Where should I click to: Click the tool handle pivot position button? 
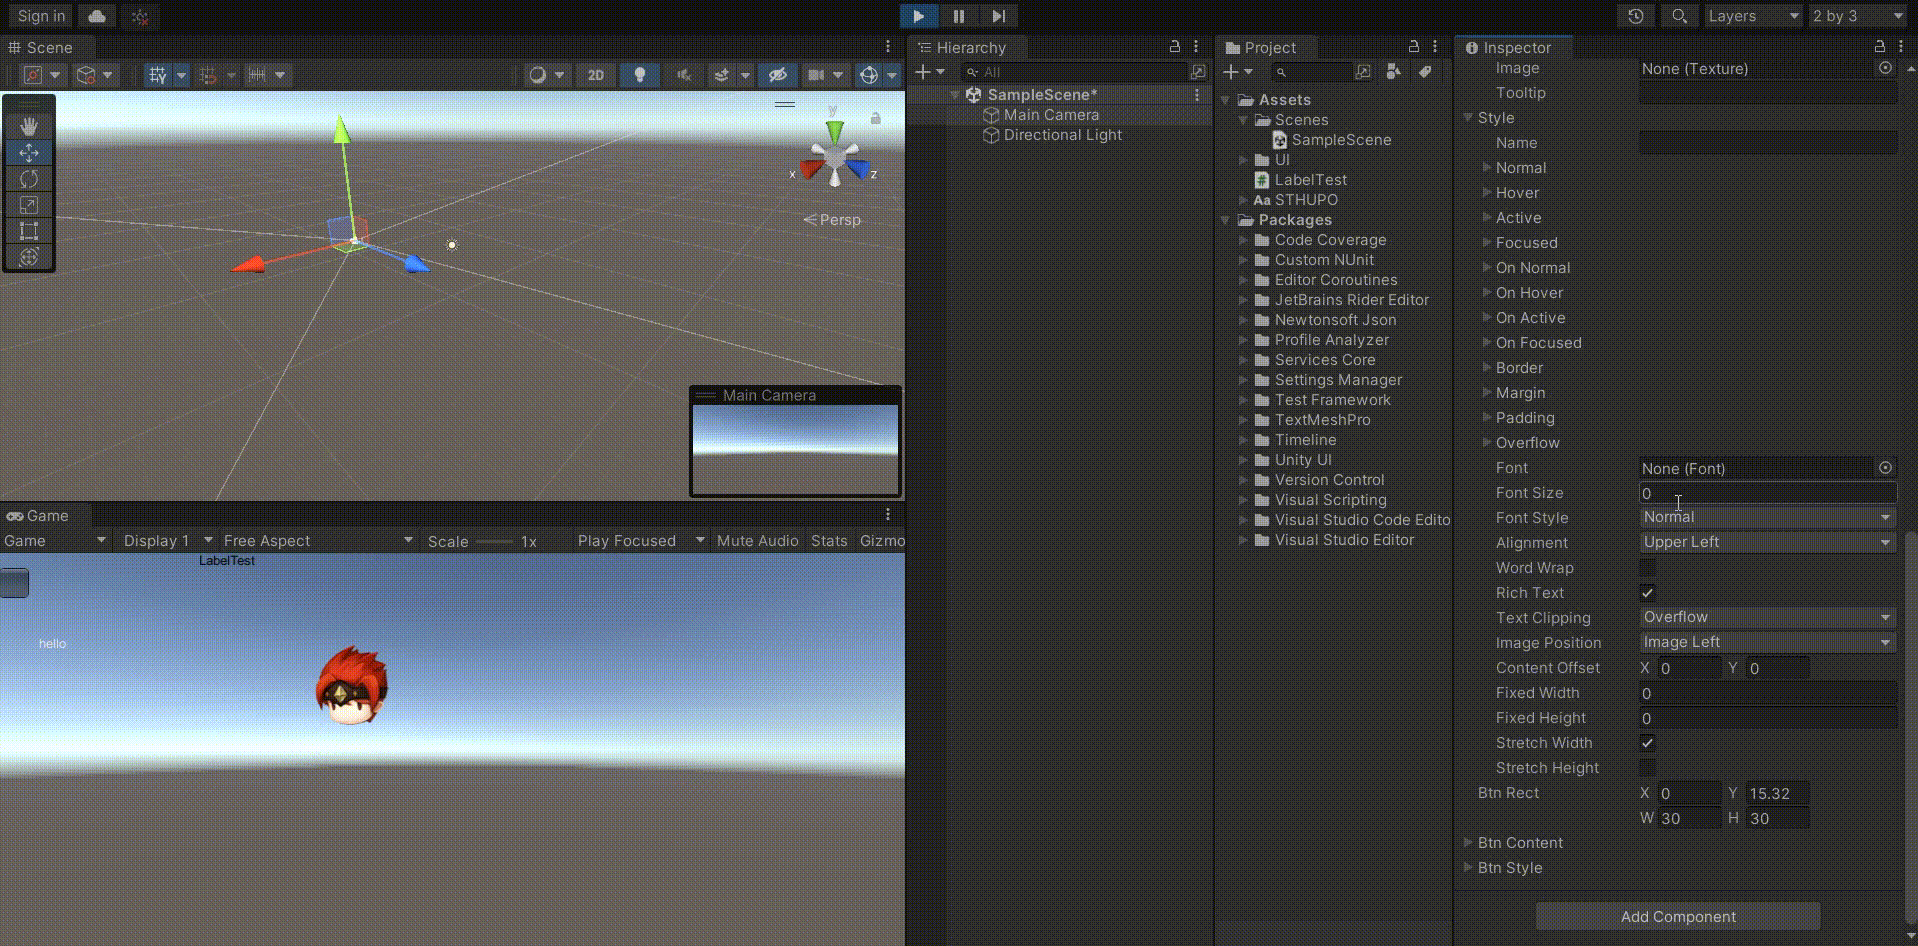click(33, 75)
